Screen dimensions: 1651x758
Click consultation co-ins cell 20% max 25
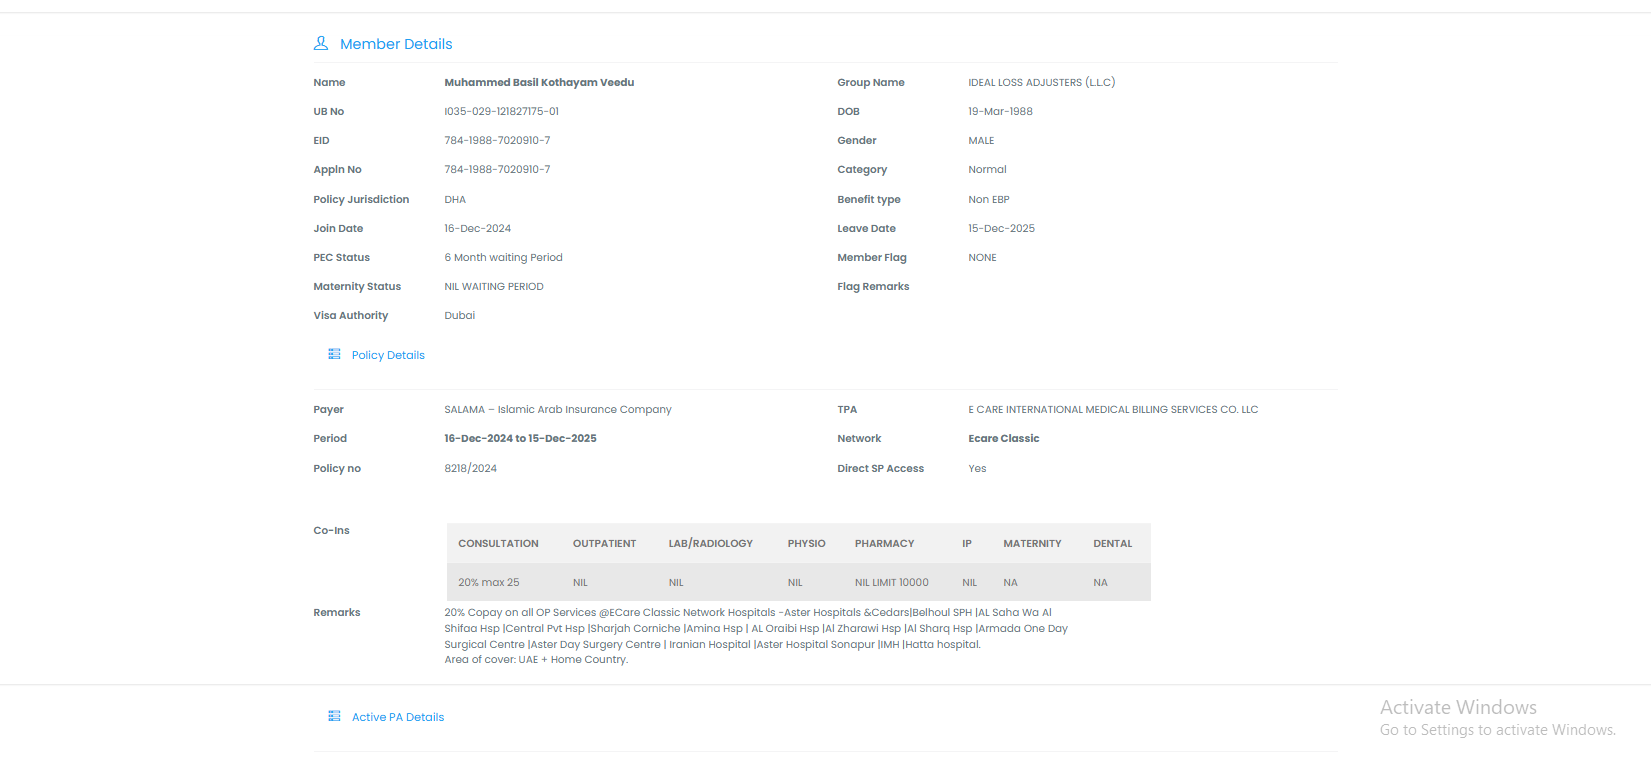(x=489, y=582)
